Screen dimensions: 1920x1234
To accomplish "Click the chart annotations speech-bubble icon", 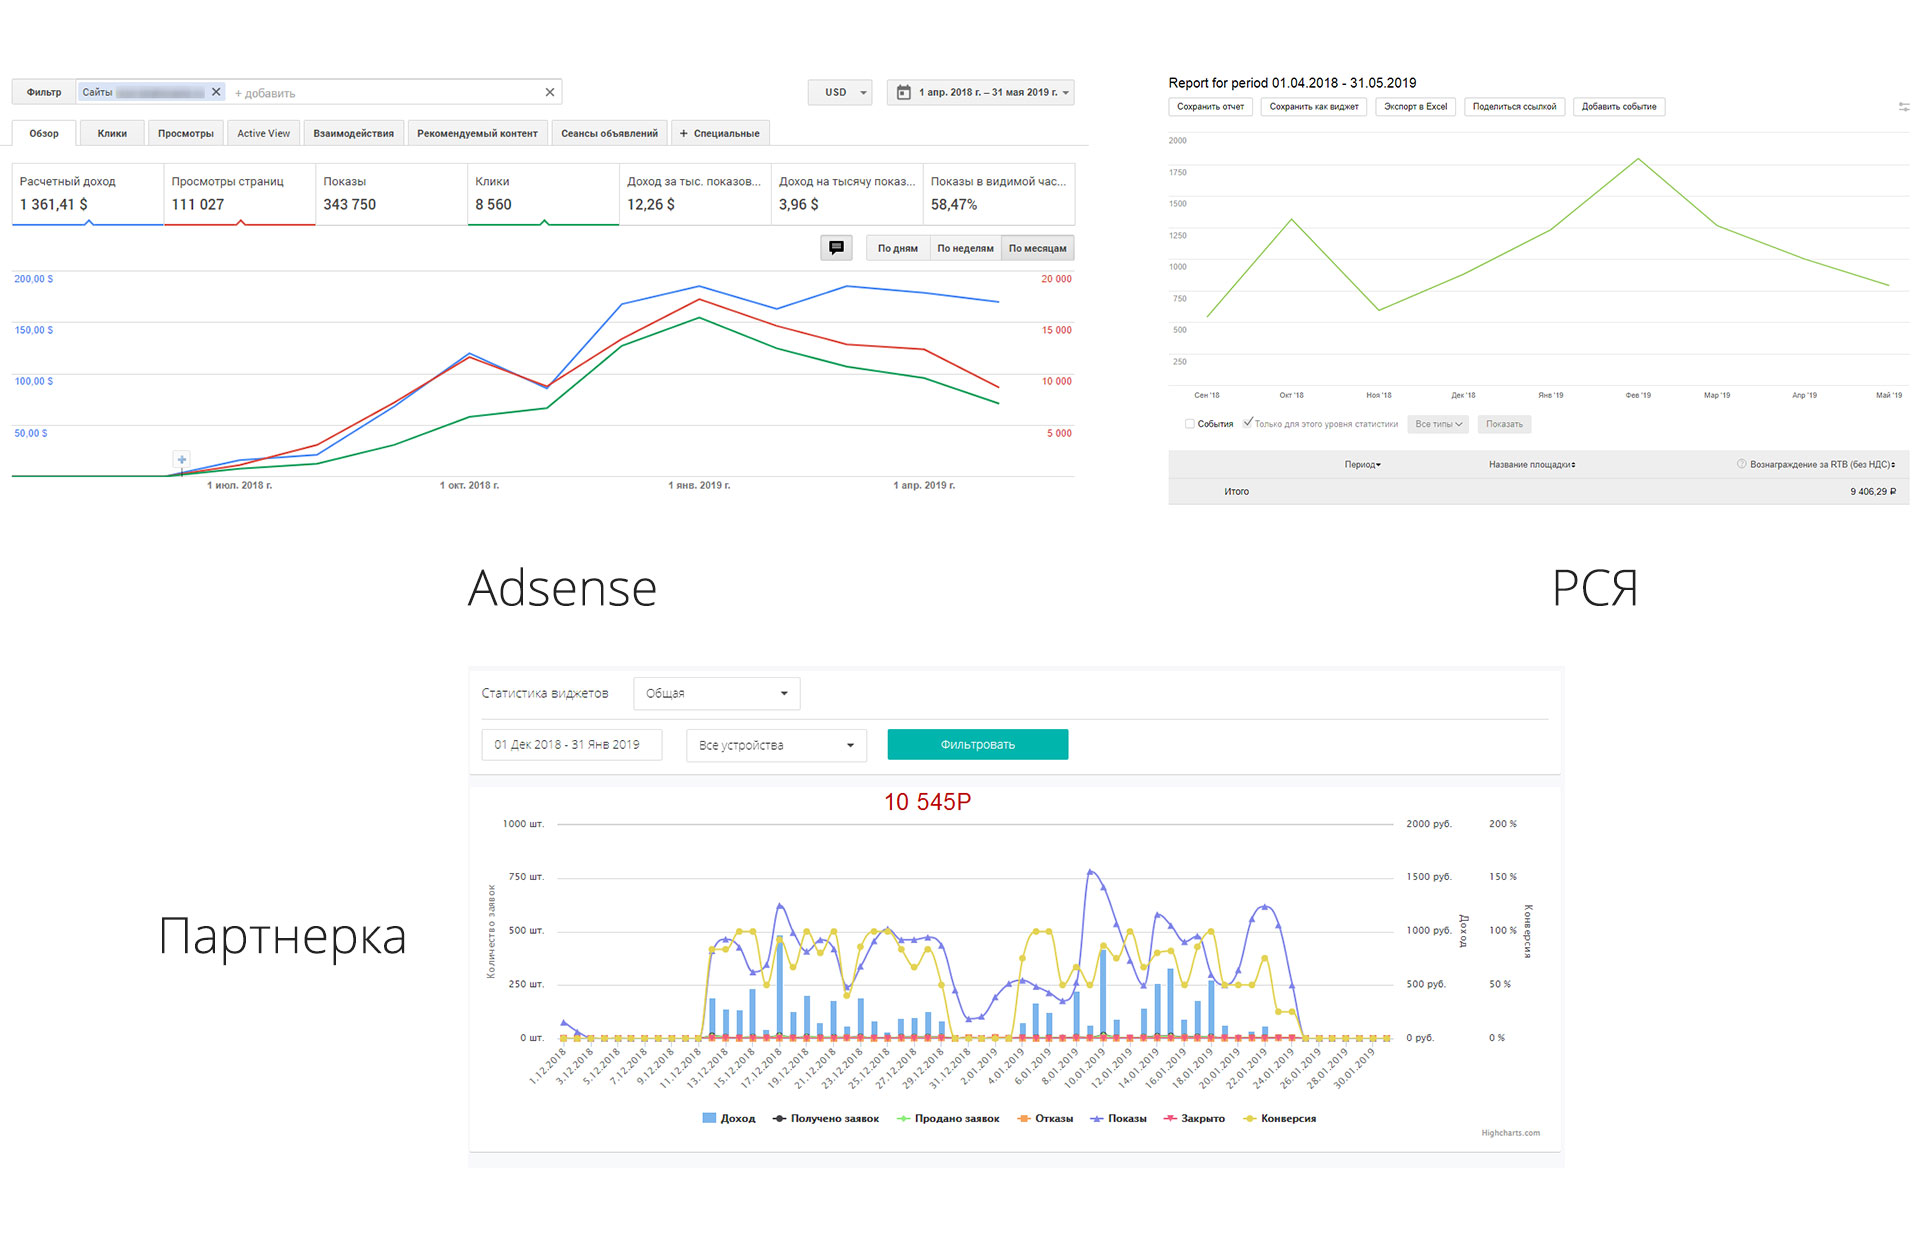I will tap(836, 247).
